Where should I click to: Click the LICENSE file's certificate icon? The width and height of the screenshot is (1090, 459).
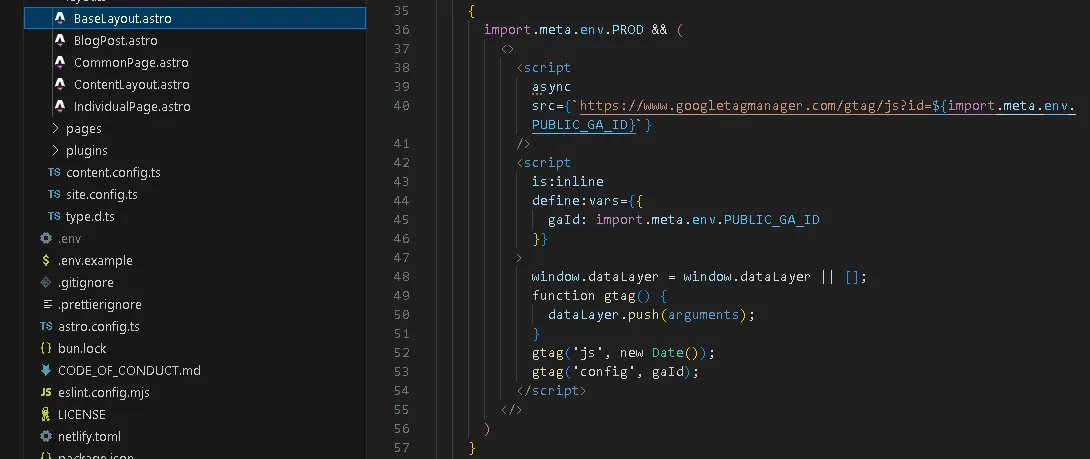tap(45, 415)
